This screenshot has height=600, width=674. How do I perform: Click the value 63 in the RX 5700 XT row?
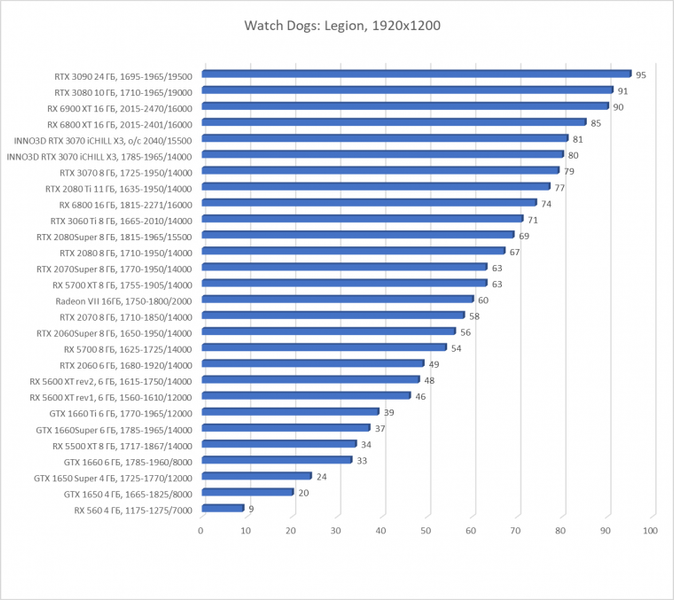(497, 284)
